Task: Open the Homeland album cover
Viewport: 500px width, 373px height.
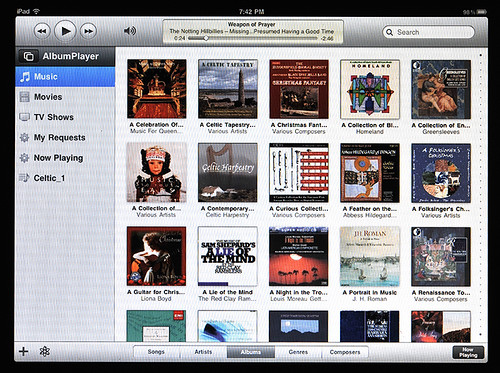Action: pos(370,89)
